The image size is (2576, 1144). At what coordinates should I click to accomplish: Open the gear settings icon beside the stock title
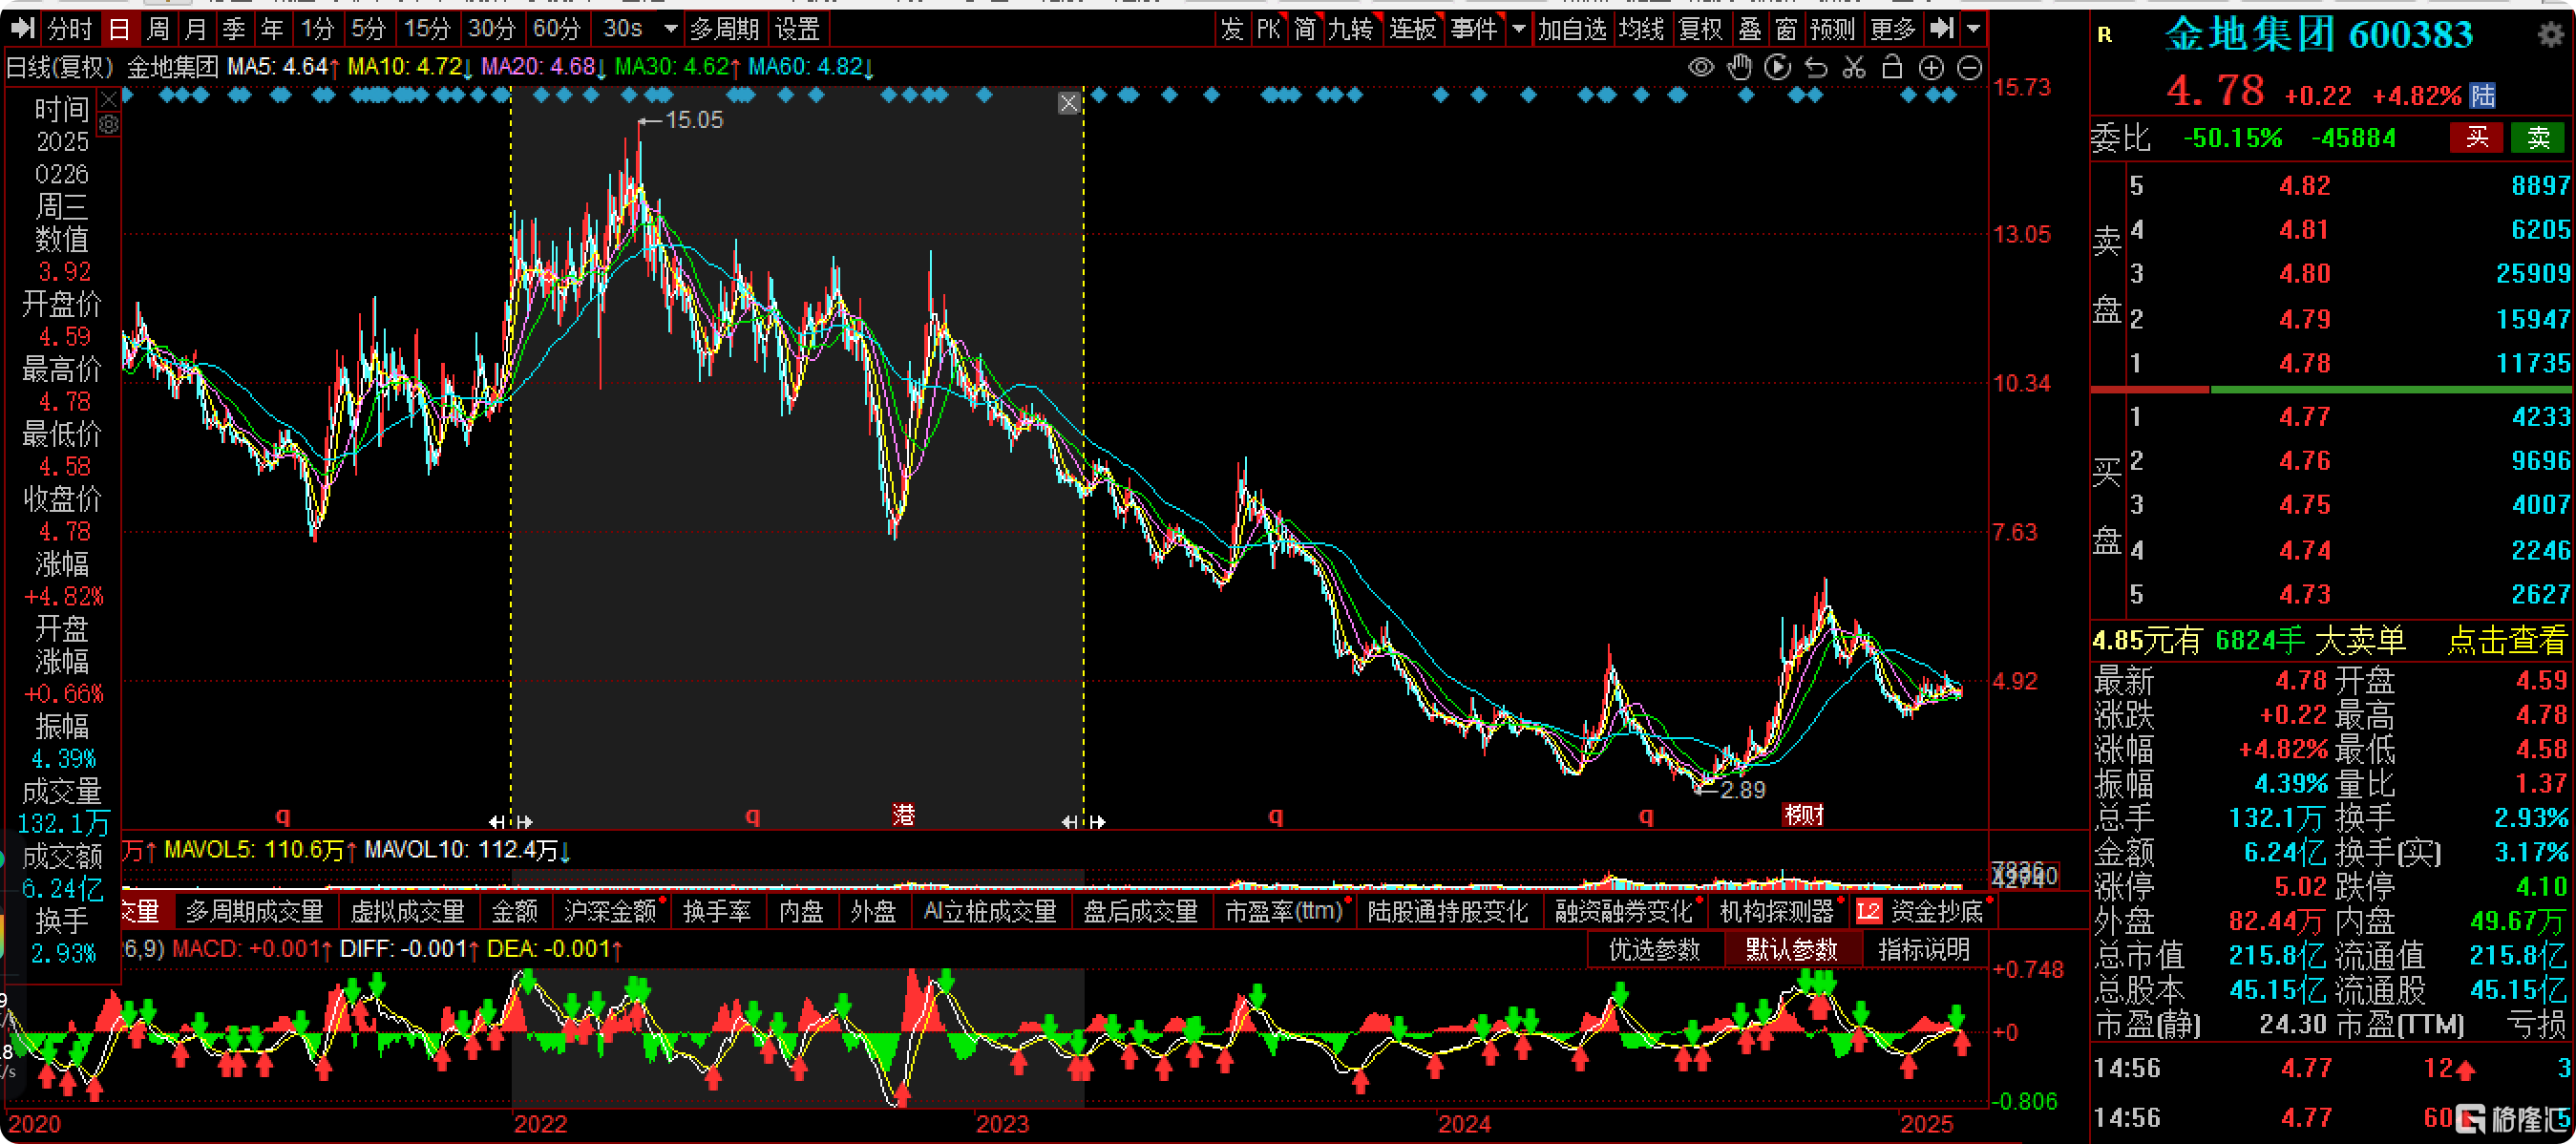pyautogui.click(x=2551, y=34)
